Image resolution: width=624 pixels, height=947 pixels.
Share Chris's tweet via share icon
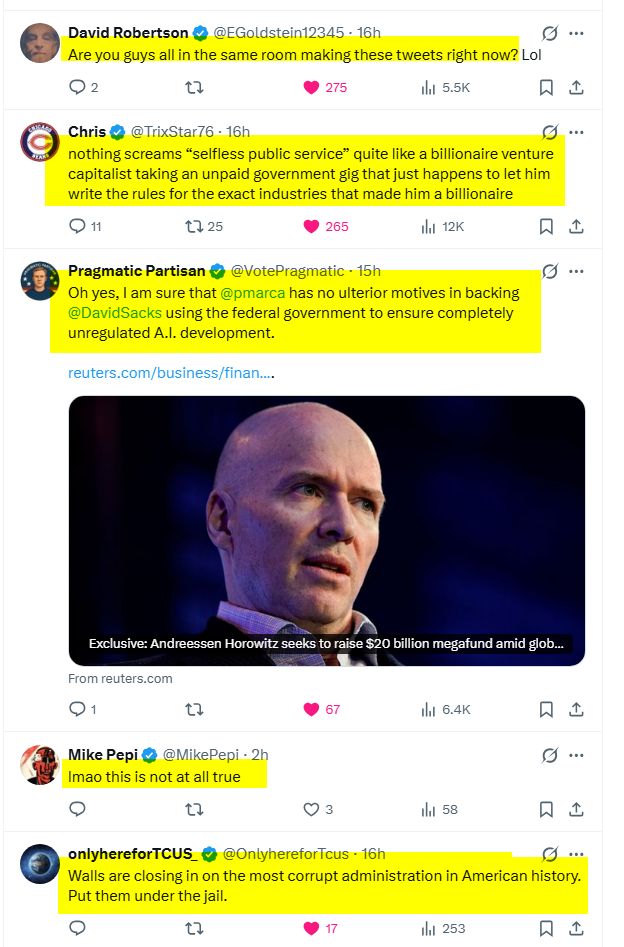click(x=576, y=226)
